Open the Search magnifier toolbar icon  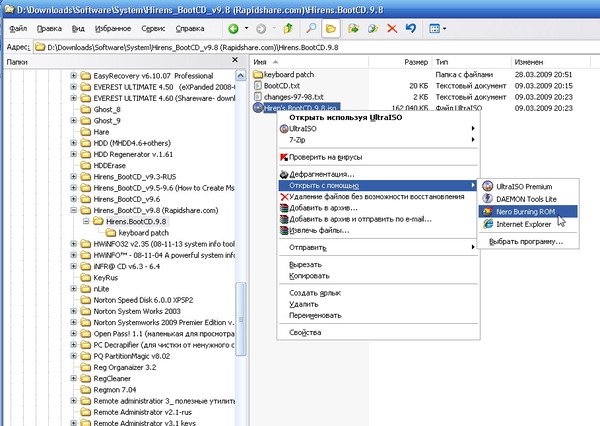311,28
